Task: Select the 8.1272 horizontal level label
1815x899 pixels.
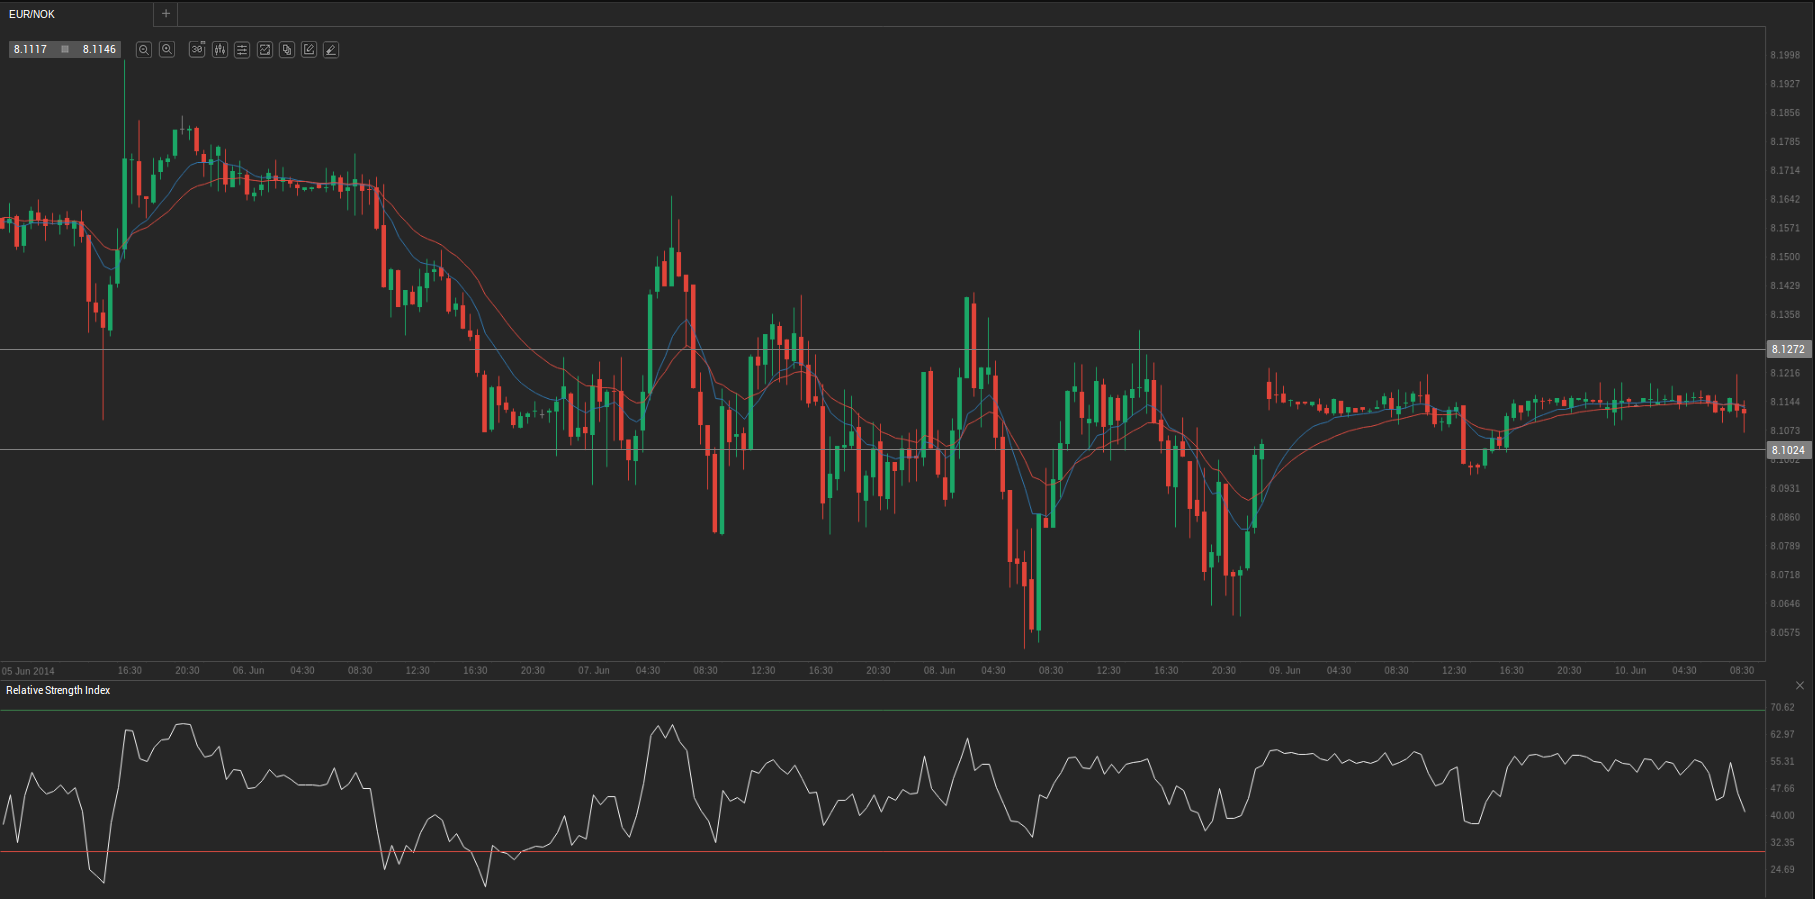Action: tap(1787, 349)
